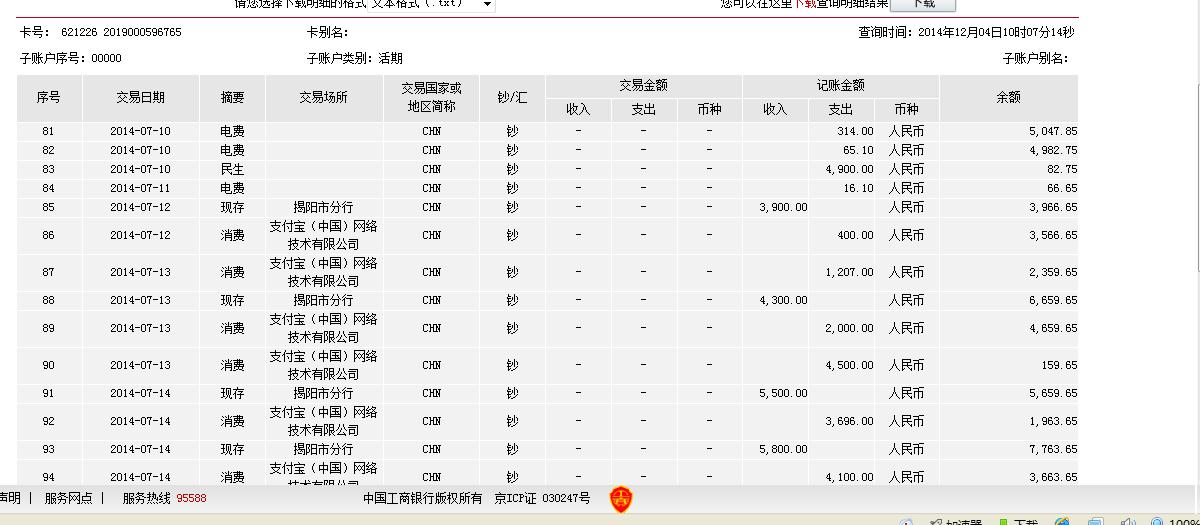Click the red ICP badge icon in footer

click(621, 499)
